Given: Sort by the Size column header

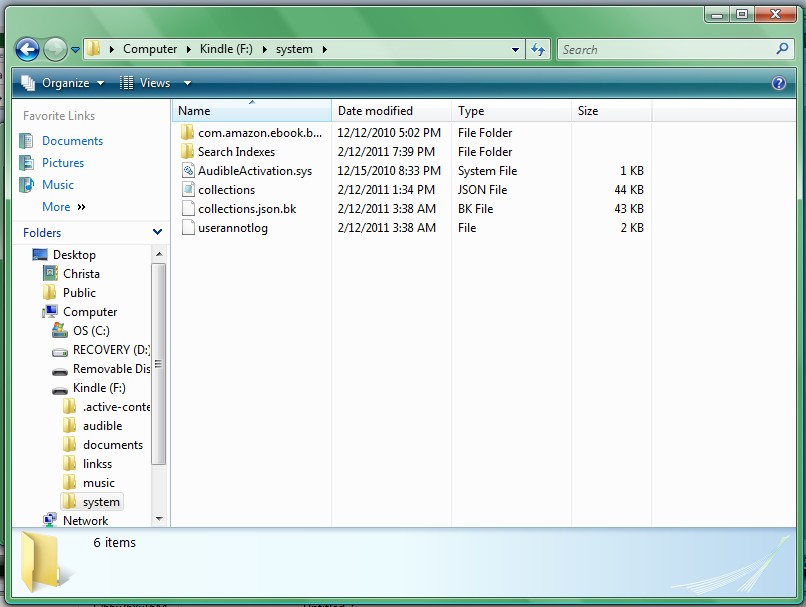Looking at the screenshot, I should [x=612, y=111].
